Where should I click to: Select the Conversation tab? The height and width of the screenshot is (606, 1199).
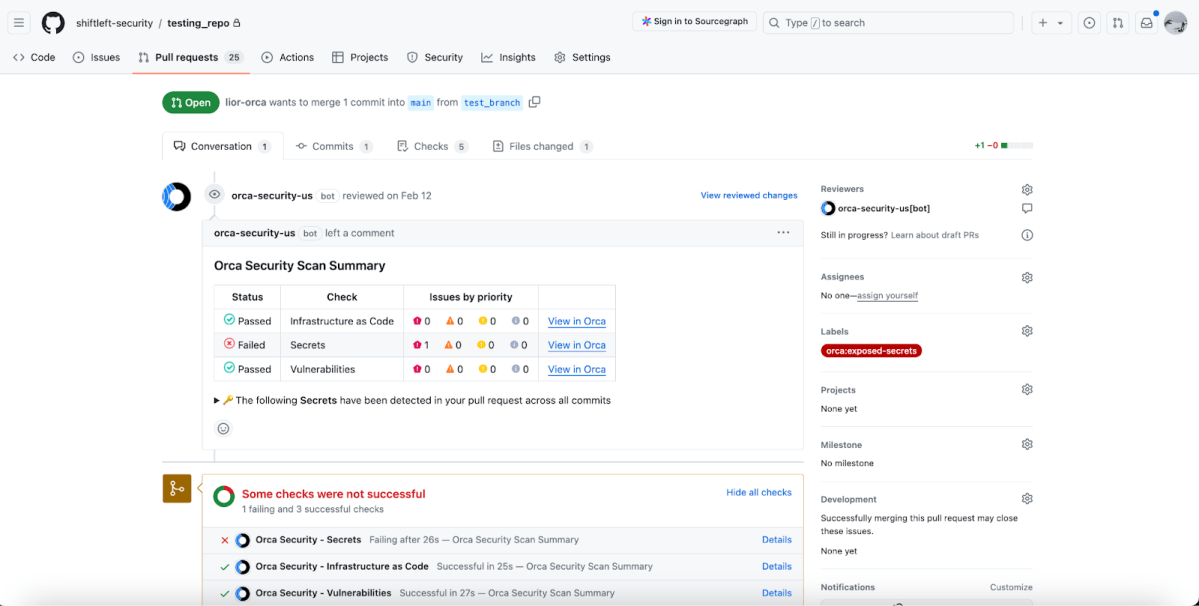[223, 146]
